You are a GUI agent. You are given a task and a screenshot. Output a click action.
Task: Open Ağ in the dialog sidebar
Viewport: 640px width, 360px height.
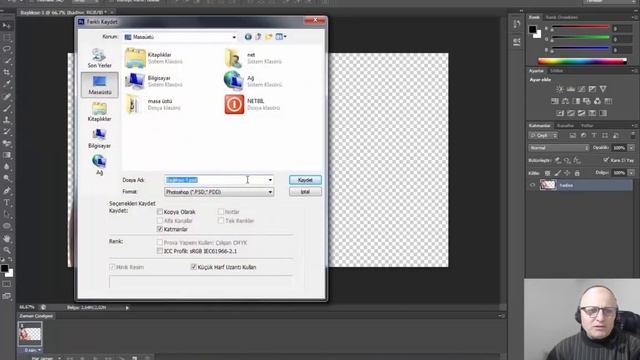[x=99, y=165]
